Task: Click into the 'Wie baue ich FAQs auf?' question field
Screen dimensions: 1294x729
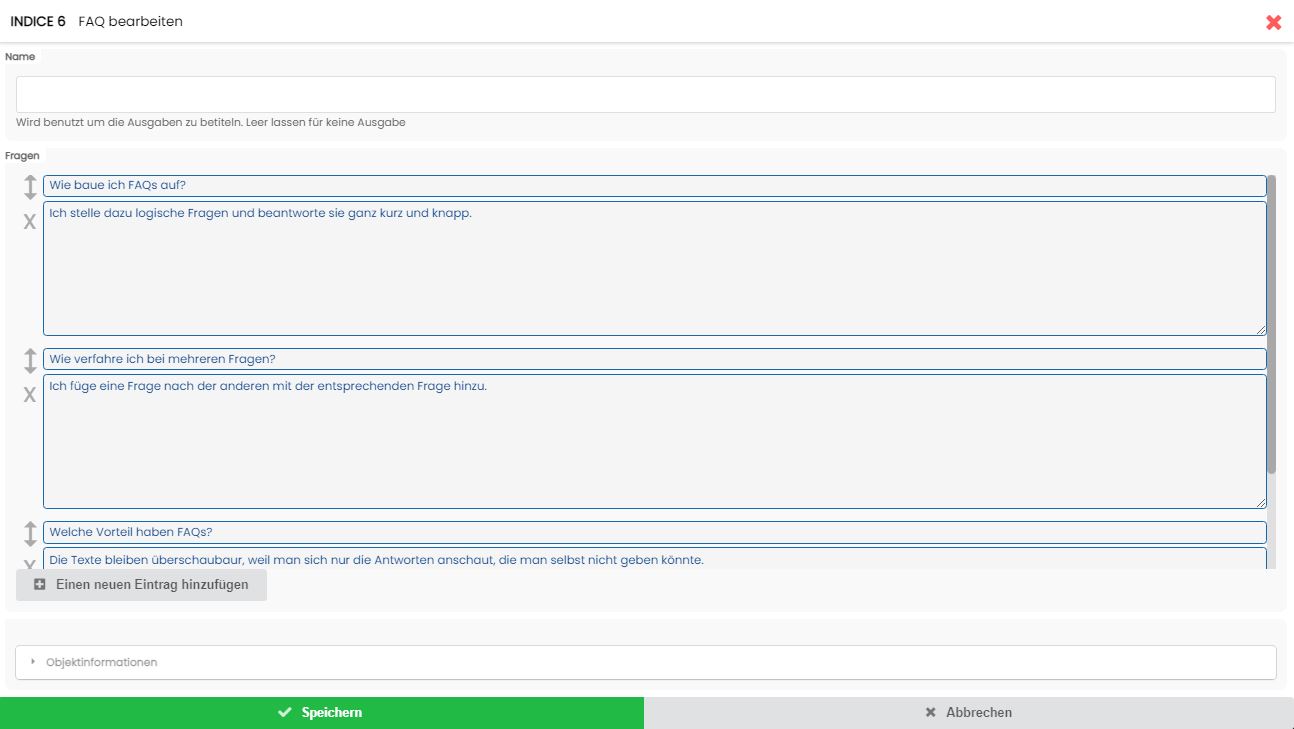Action: 654,186
